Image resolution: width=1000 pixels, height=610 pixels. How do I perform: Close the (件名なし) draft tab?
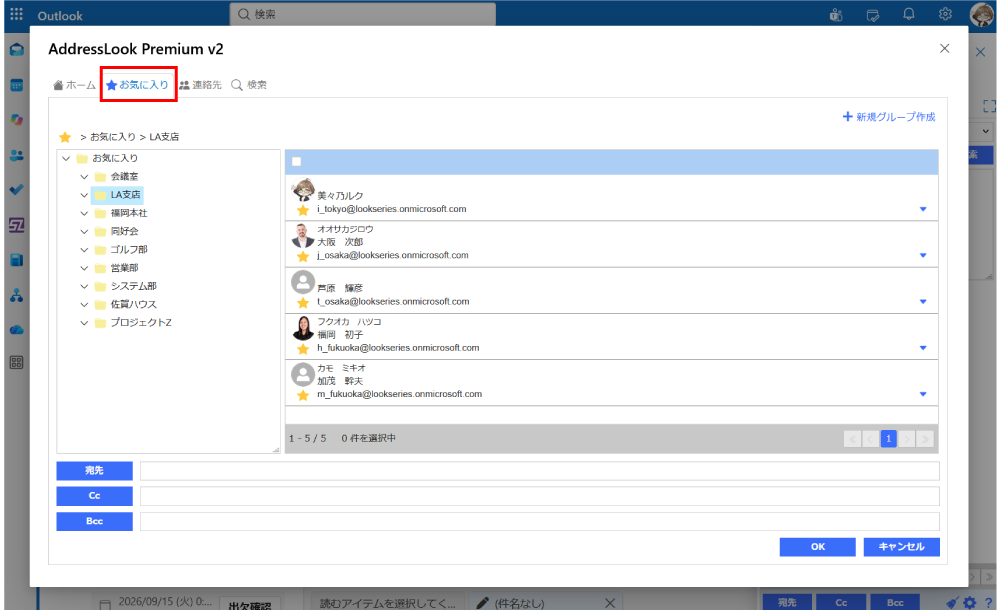pos(610,603)
